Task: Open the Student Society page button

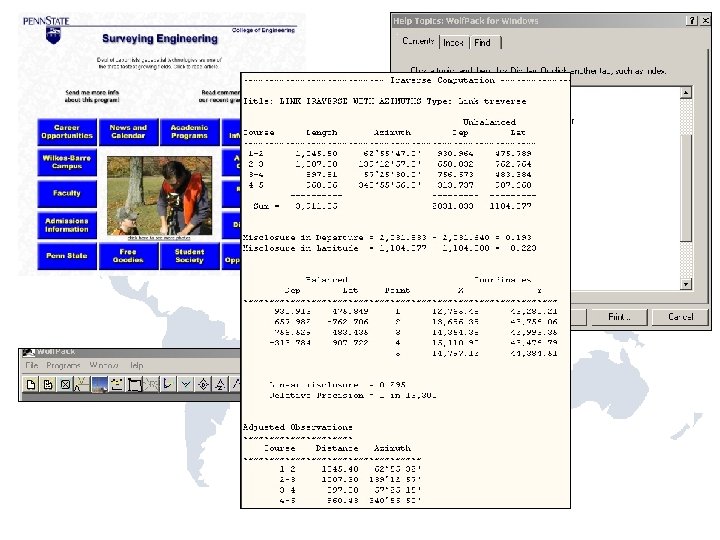Action: click(190, 256)
